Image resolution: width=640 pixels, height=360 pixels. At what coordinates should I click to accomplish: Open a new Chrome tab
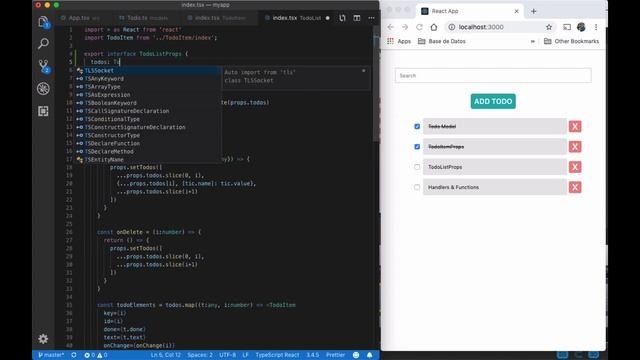[533, 11]
